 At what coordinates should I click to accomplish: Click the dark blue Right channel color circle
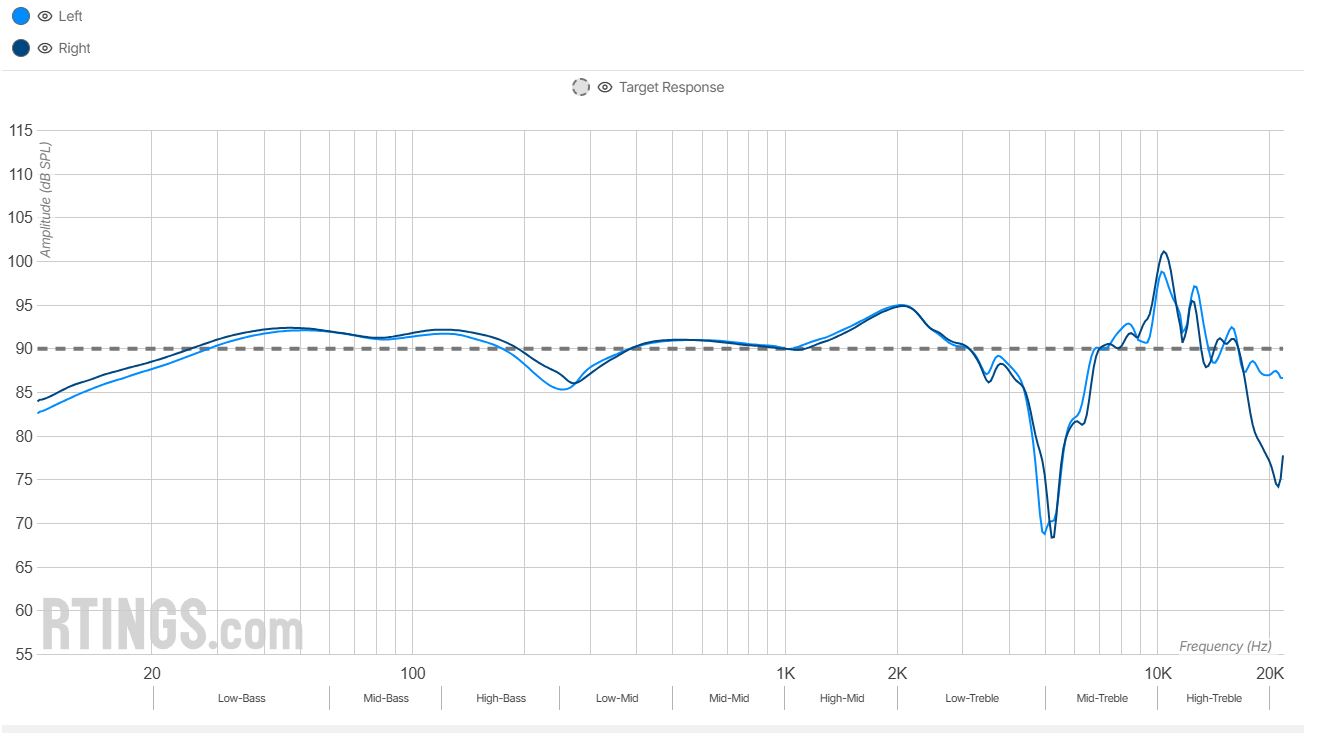point(21,48)
